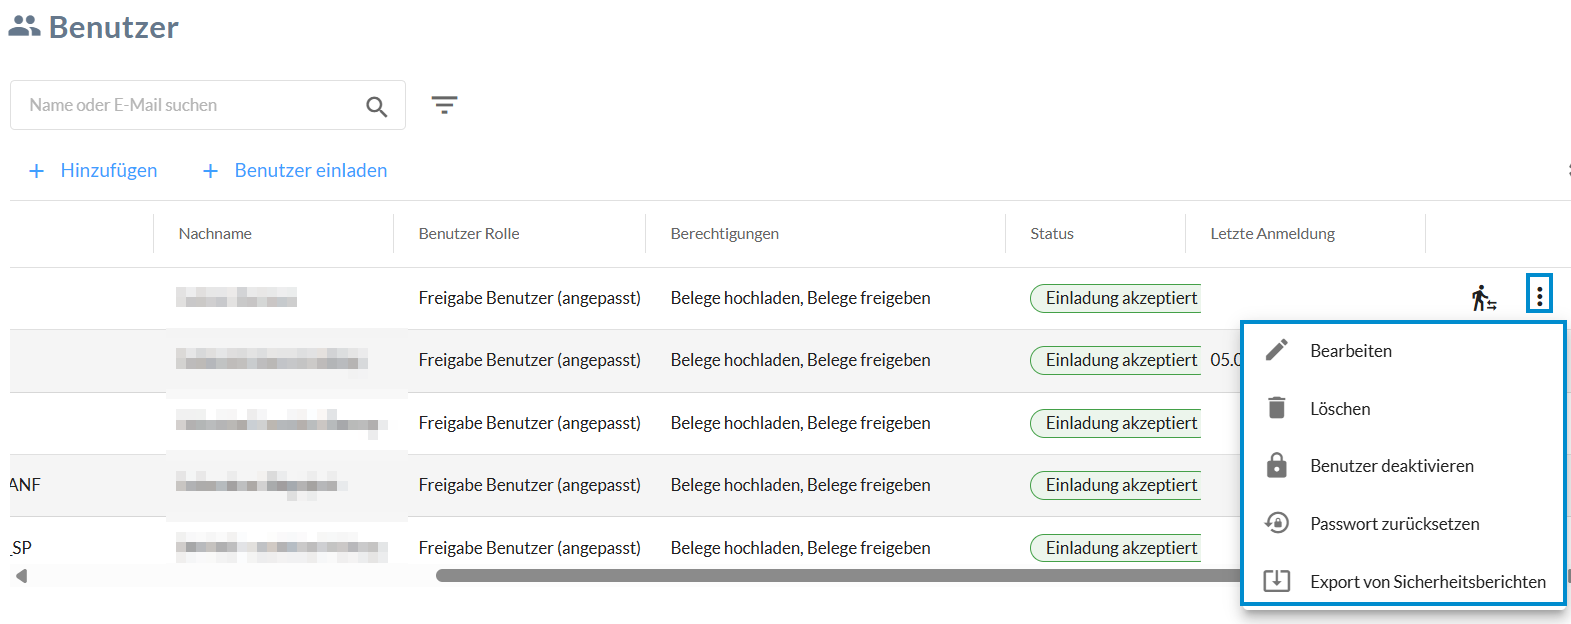Click the Hinzufügen button
The width and height of the screenshot is (1571, 624).
94,171
